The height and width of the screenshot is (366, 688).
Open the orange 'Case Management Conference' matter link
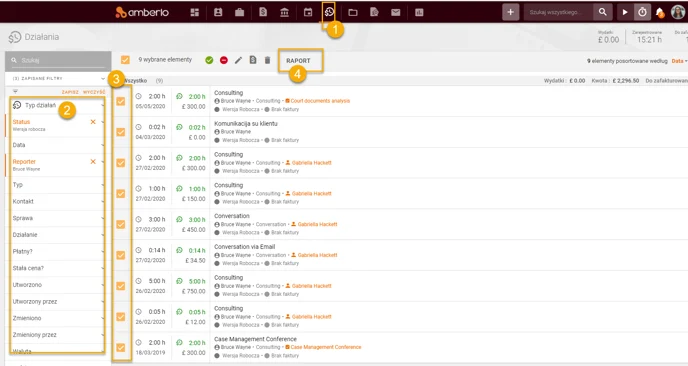[x=326, y=347]
